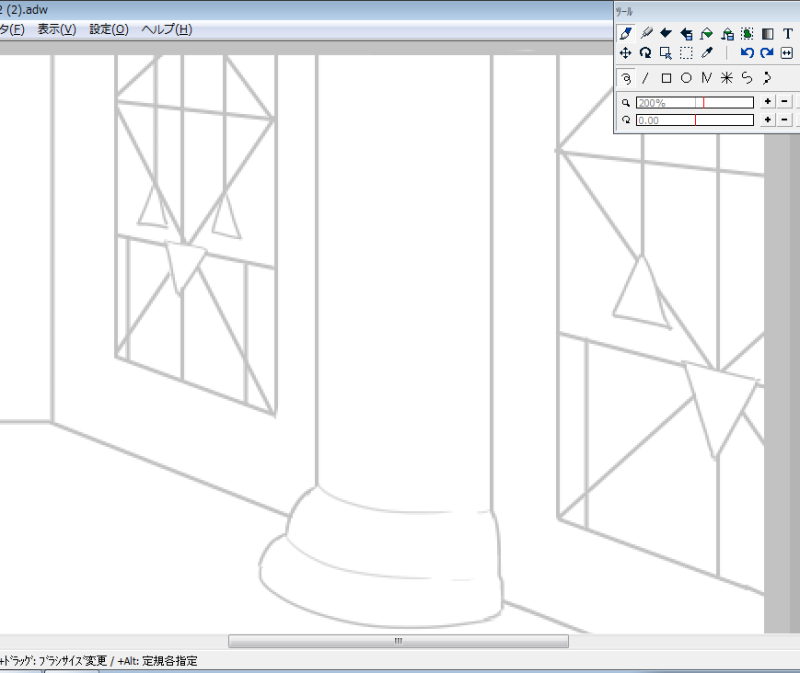Viewport: 800px width, 673px height.
Task: Choose the Polyline drawing shape
Action: pos(707,78)
